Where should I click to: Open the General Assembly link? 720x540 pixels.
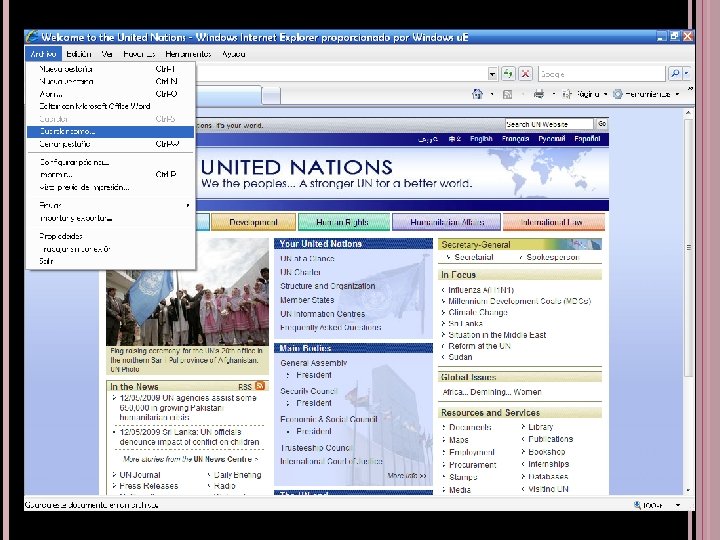pyautogui.click(x=314, y=363)
